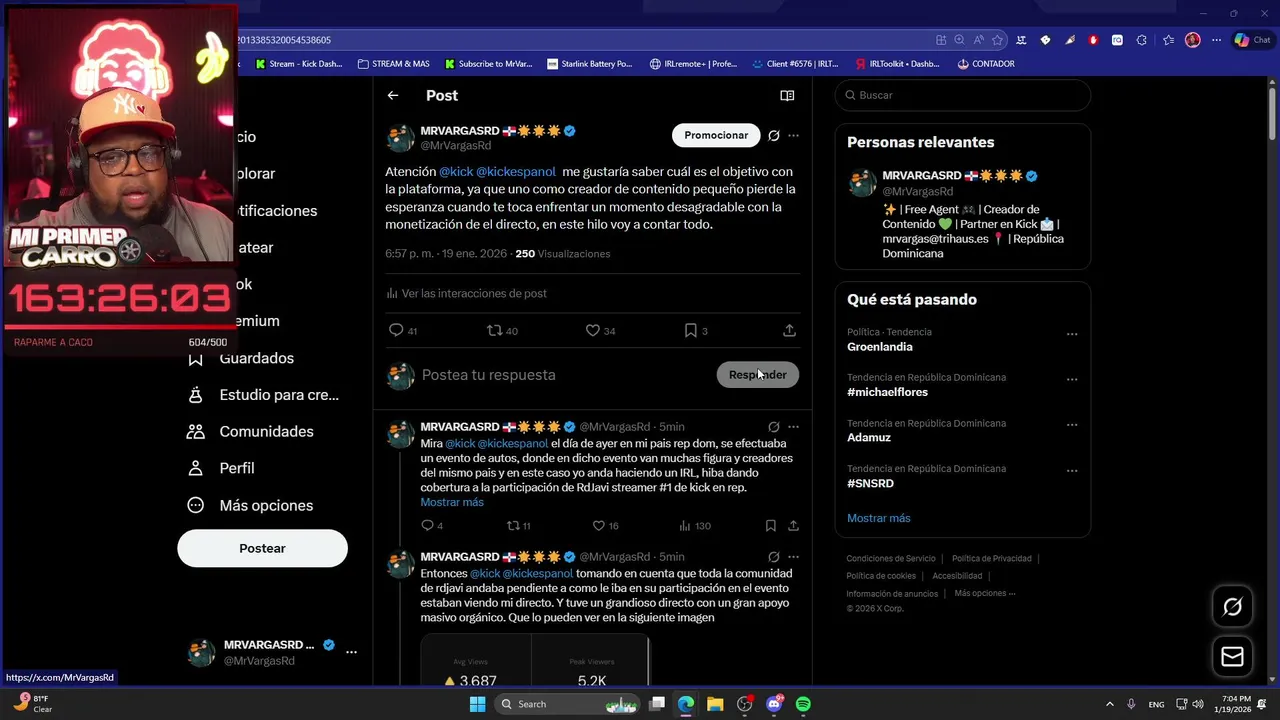The height and width of the screenshot is (720, 1280).
Task: Open the 'Starlink Battery Po...' bookmark
Action: pyautogui.click(x=590, y=64)
